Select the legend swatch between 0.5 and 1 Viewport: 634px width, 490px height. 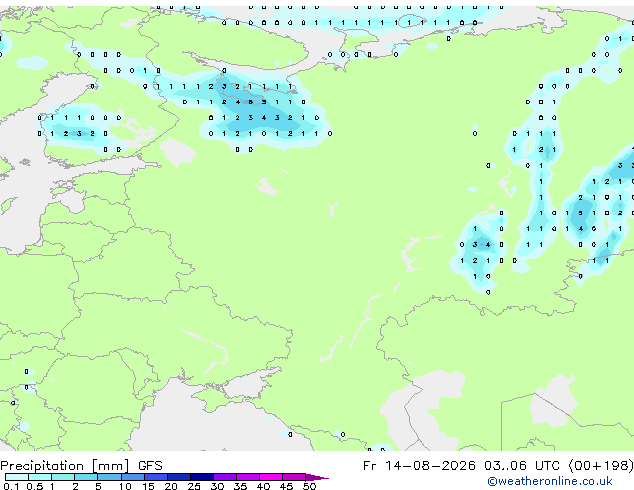[40, 477]
